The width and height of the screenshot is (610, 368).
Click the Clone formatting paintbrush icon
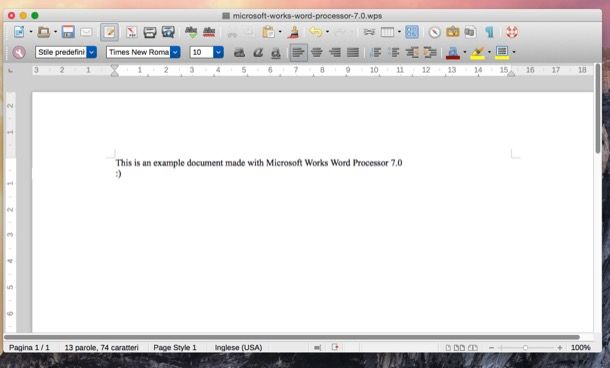pyautogui.click(x=294, y=32)
